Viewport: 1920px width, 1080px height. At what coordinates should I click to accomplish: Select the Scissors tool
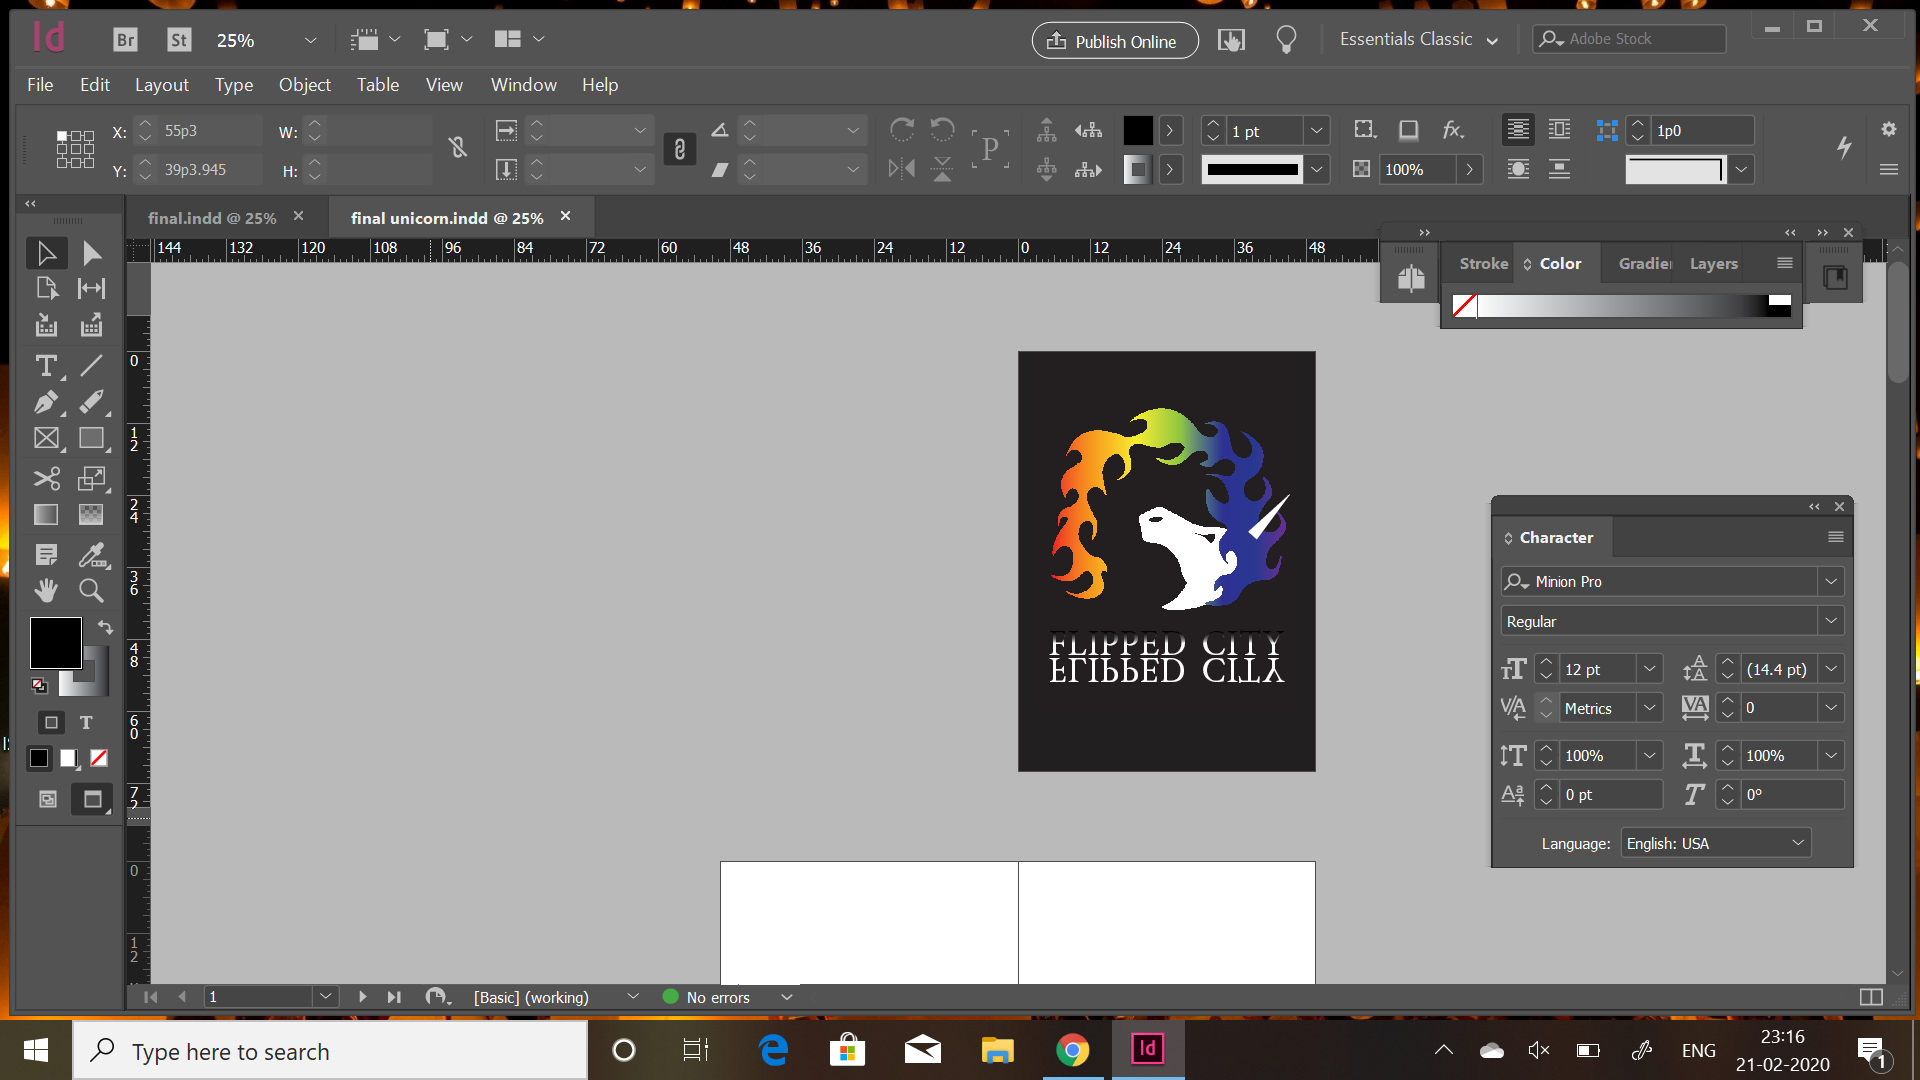pos(46,478)
